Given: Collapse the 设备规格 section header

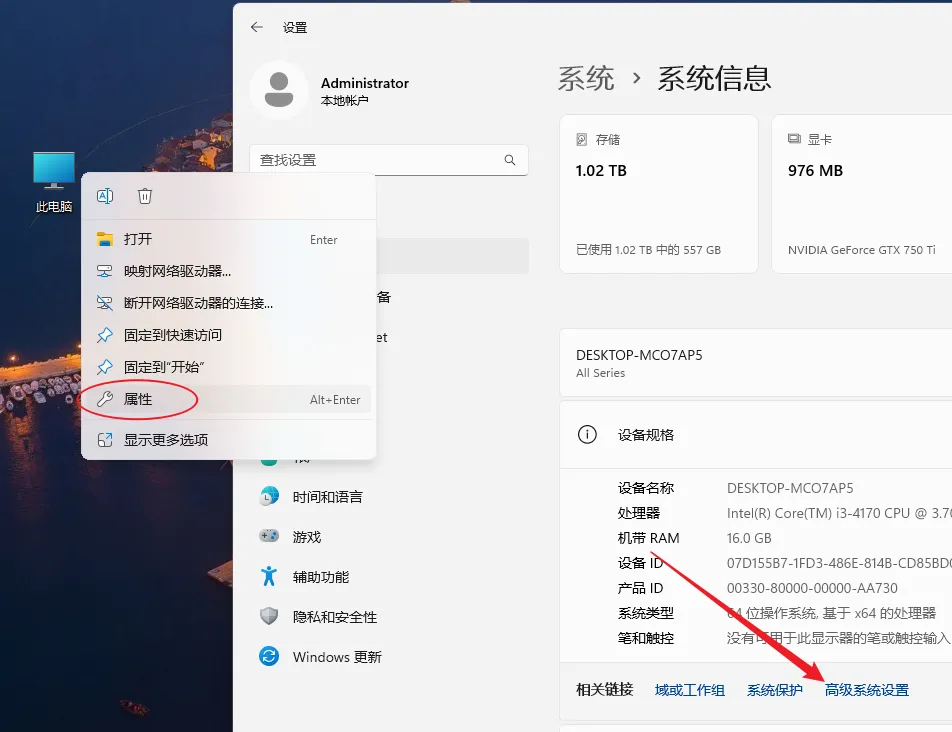Looking at the screenshot, I should click(756, 435).
